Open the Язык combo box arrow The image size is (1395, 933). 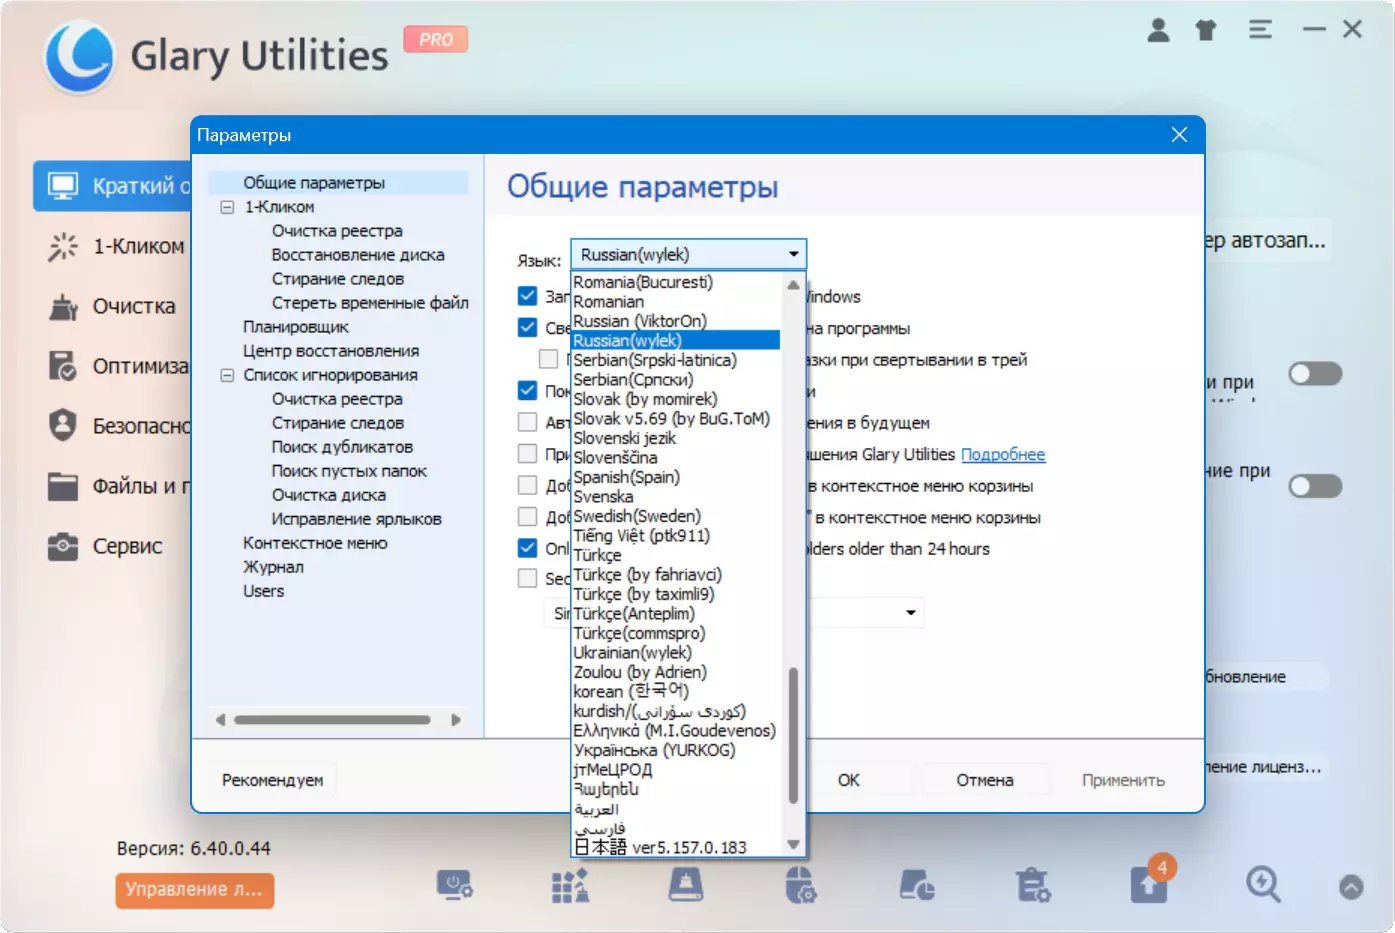tap(794, 254)
